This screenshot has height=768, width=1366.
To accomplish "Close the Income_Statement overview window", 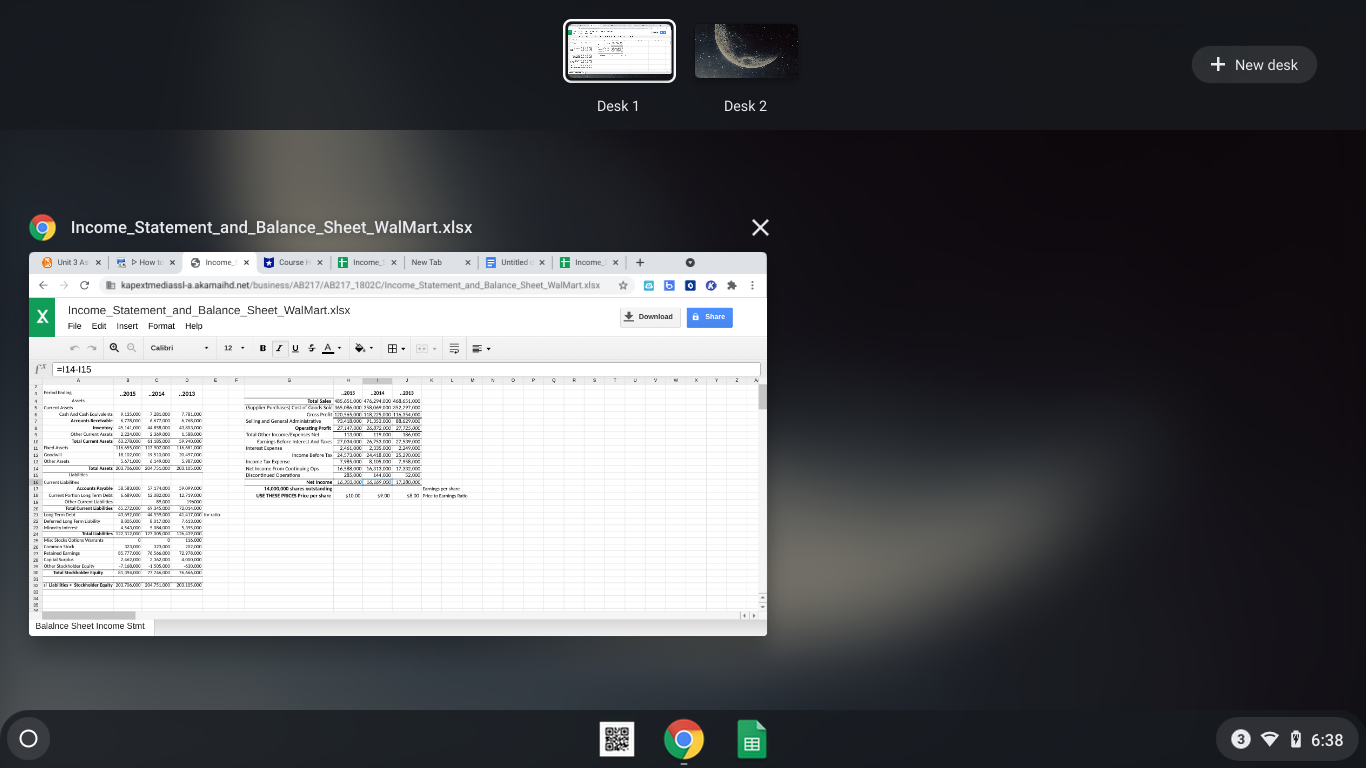I will [x=760, y=227].
